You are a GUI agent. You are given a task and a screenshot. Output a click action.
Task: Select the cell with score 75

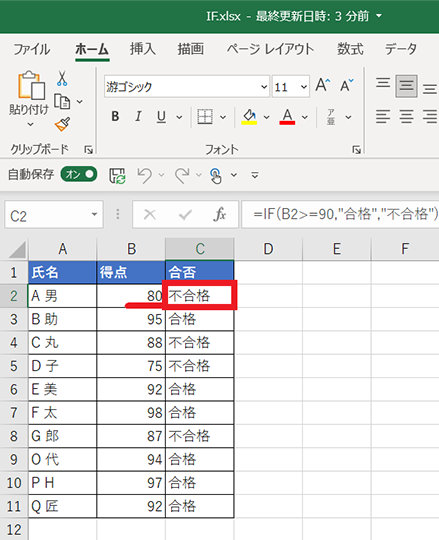[x=131, y=366]
